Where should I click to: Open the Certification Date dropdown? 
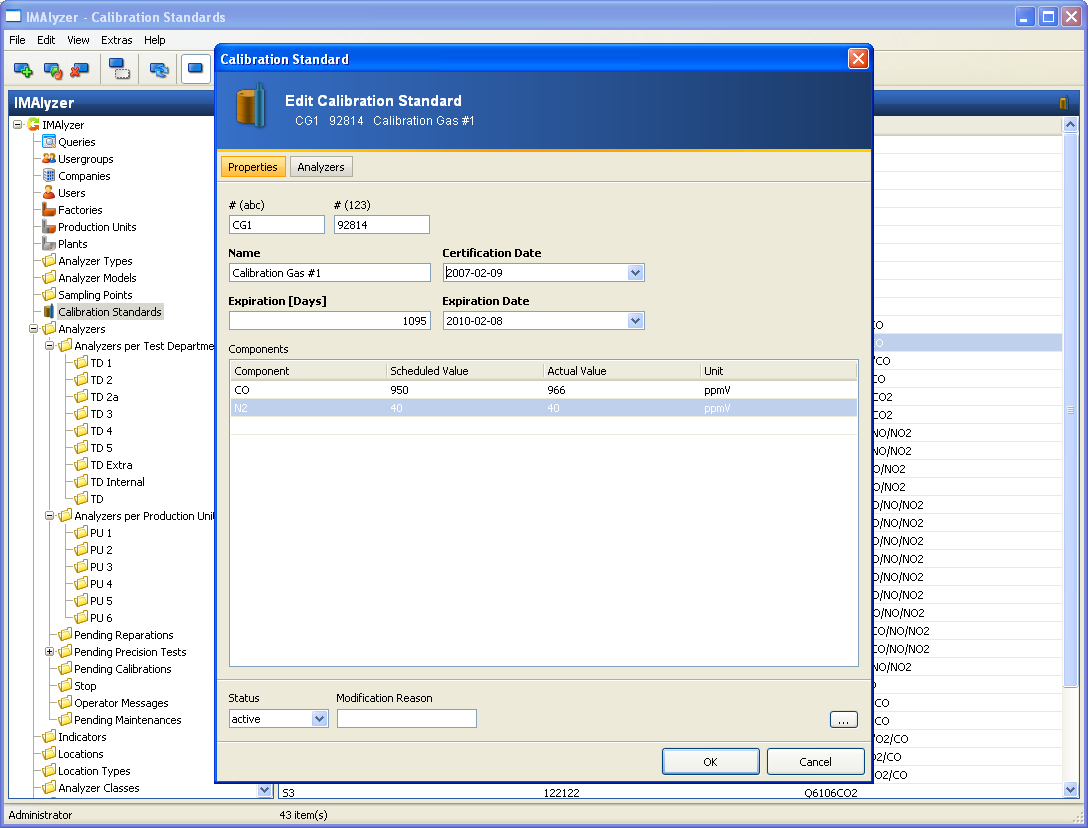[635, 273]
